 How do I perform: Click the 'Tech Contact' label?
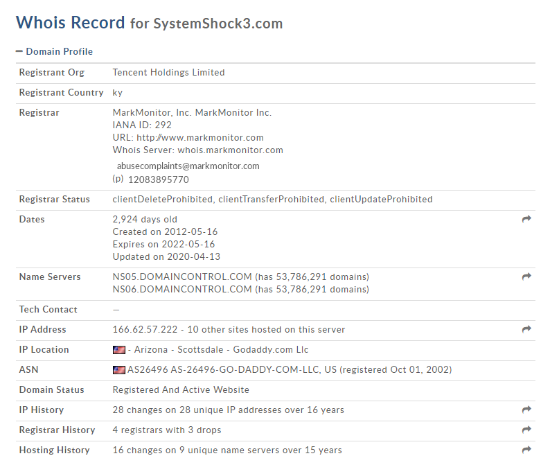(48, 310)
